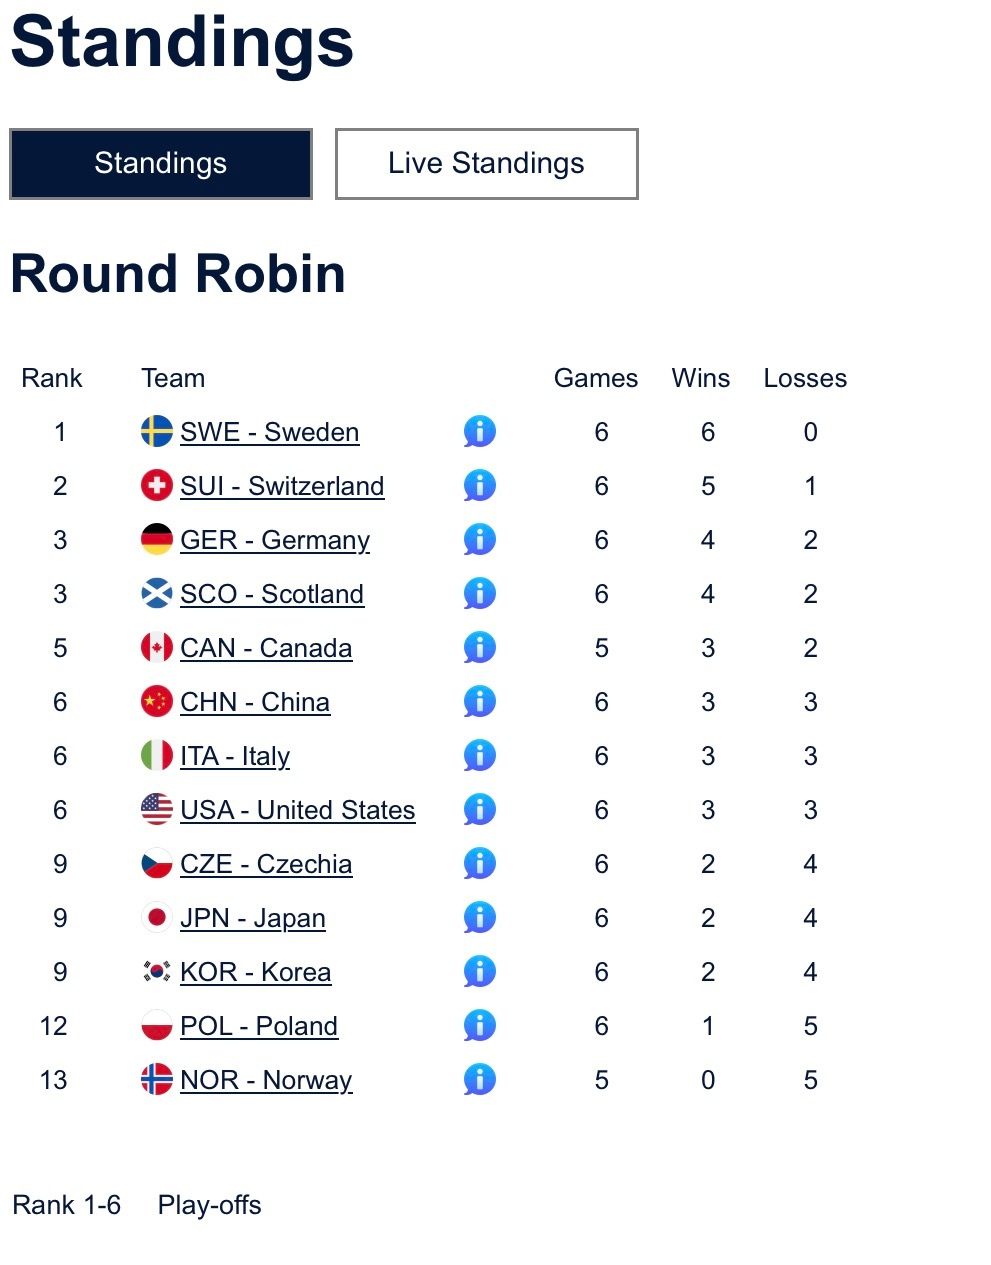The width and height of the screenshot is (991, 1265).
Task: Click the info icon for Poland
Action: click(x=480, y=1026)
